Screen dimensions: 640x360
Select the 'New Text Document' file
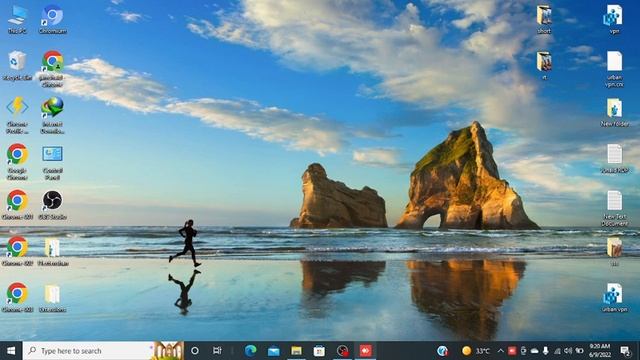coord(614,208)
